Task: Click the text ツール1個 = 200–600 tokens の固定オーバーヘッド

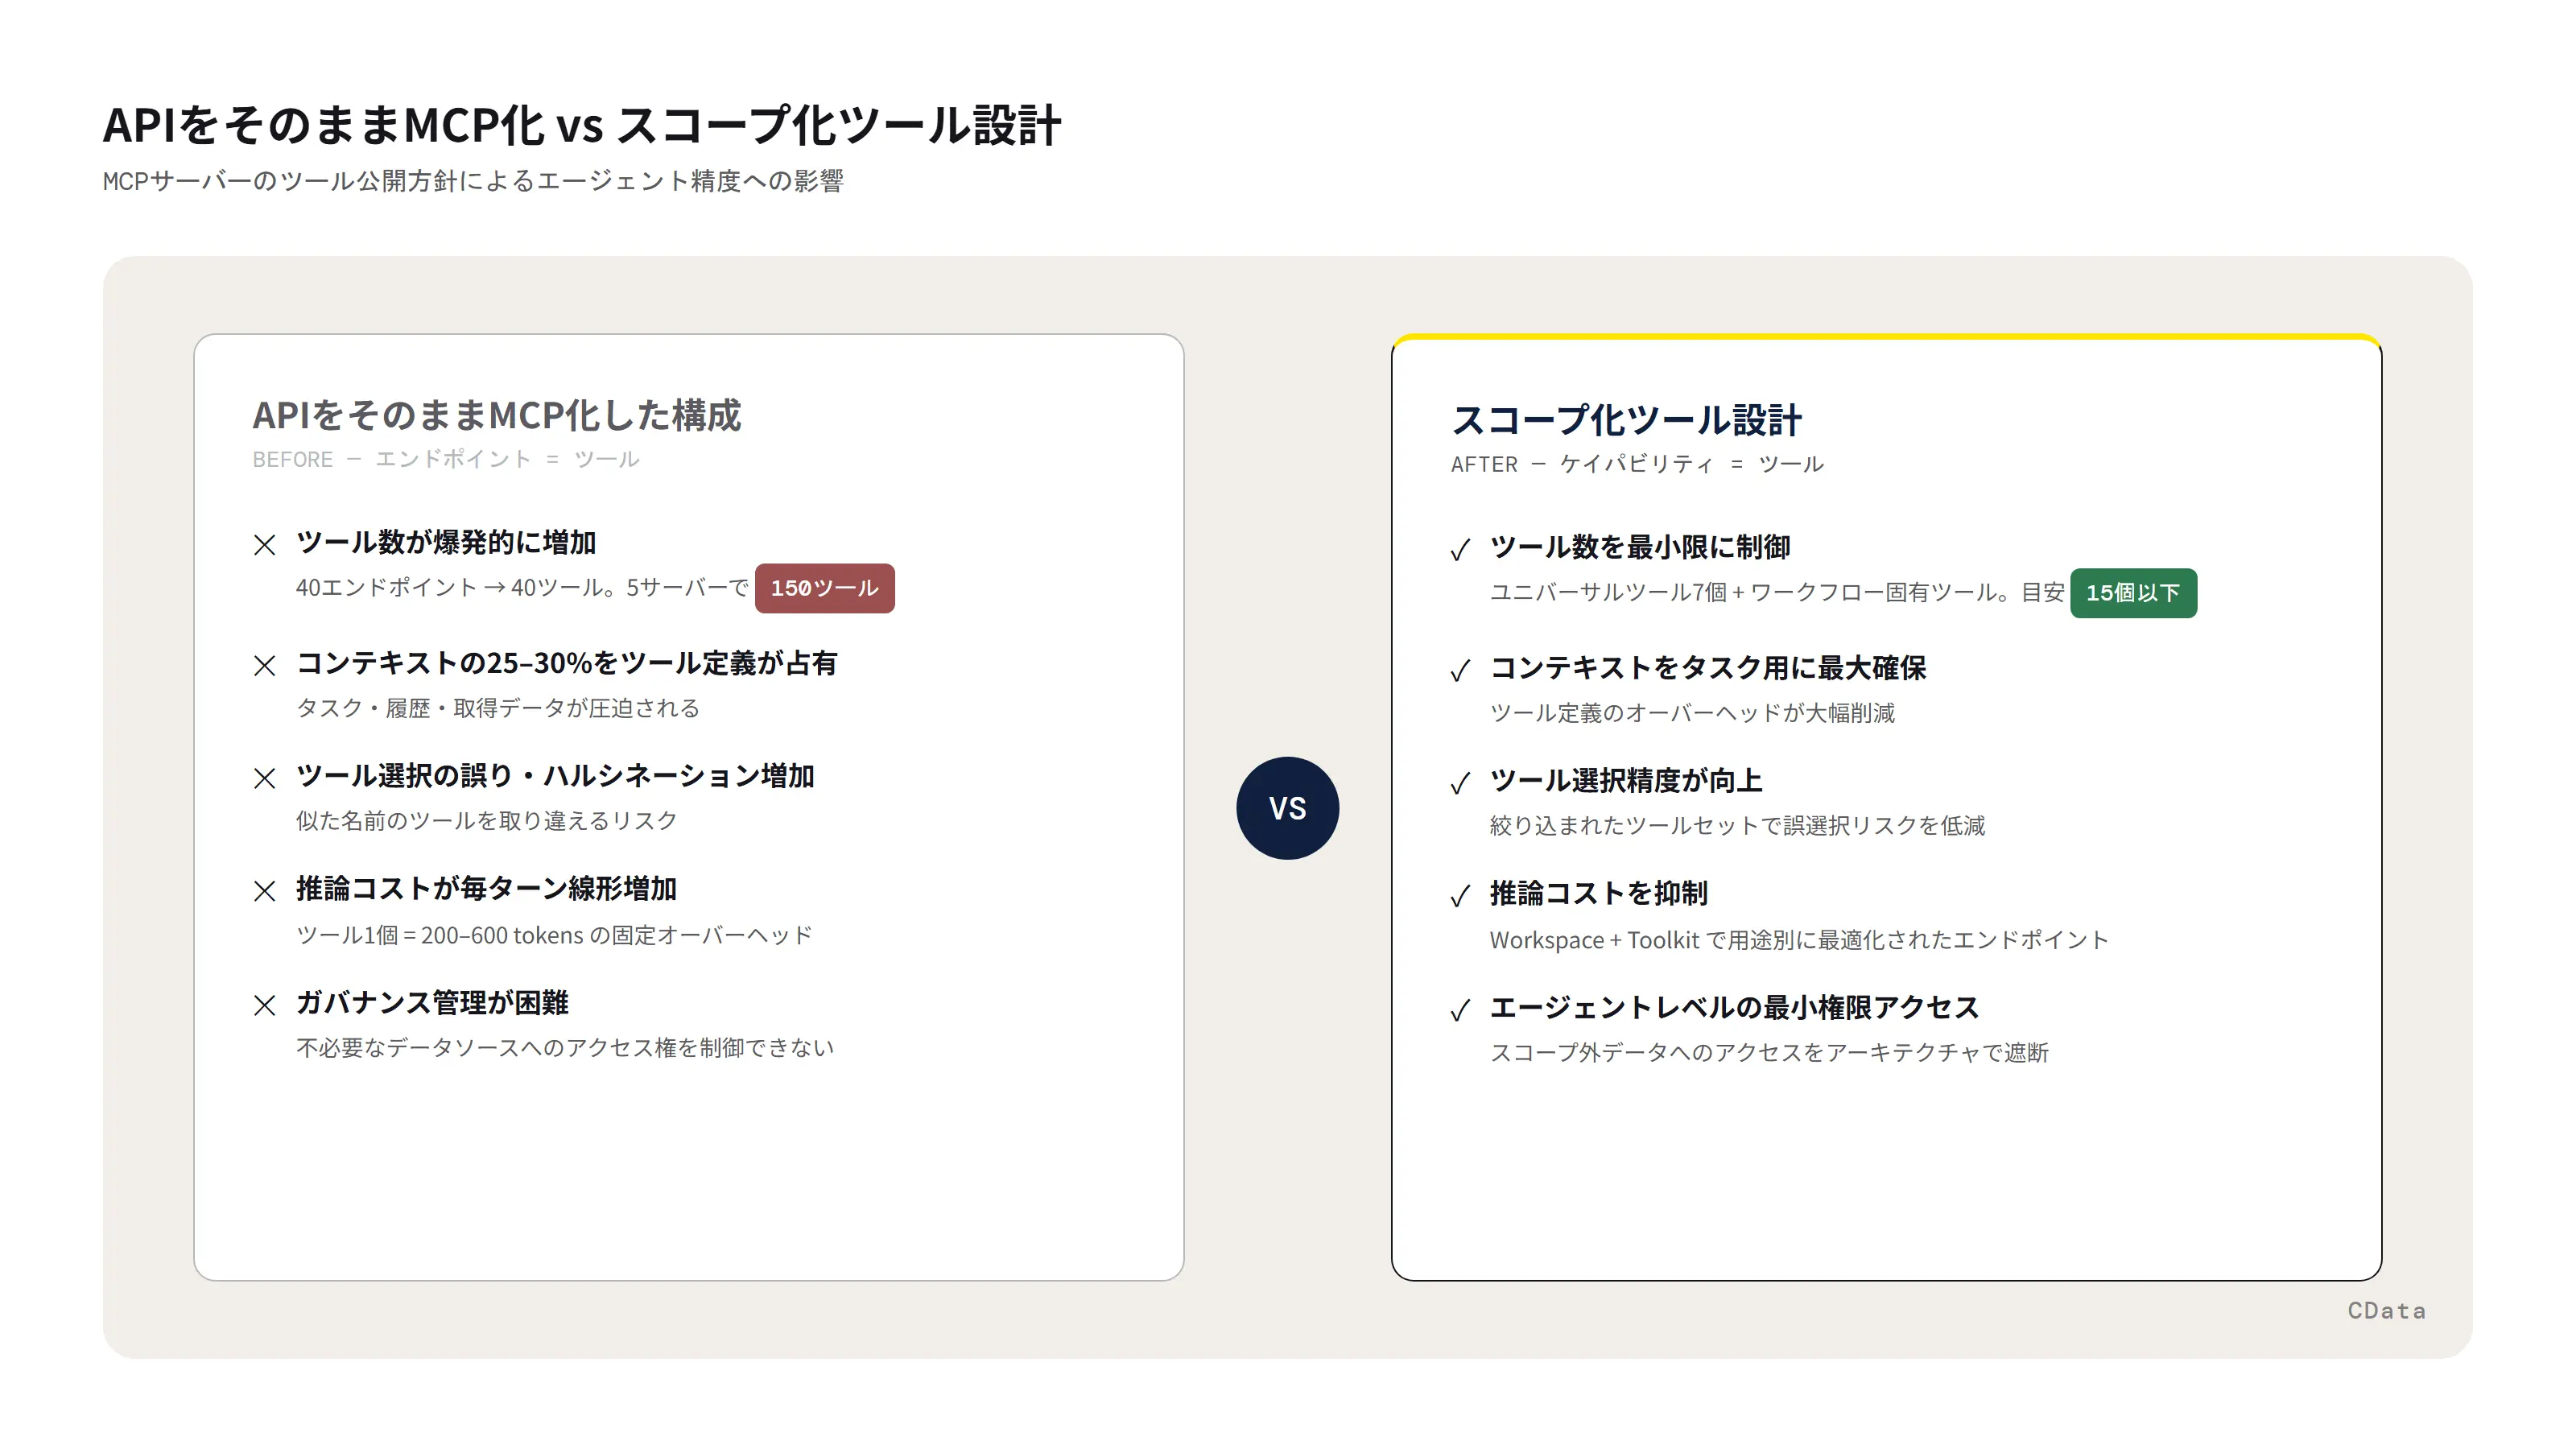Action: pos(554,935)
